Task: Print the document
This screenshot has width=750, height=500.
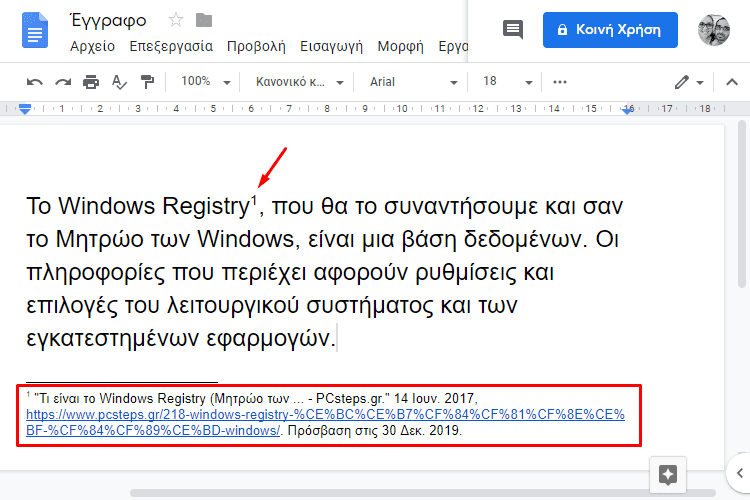Action: tap(91, 82)
